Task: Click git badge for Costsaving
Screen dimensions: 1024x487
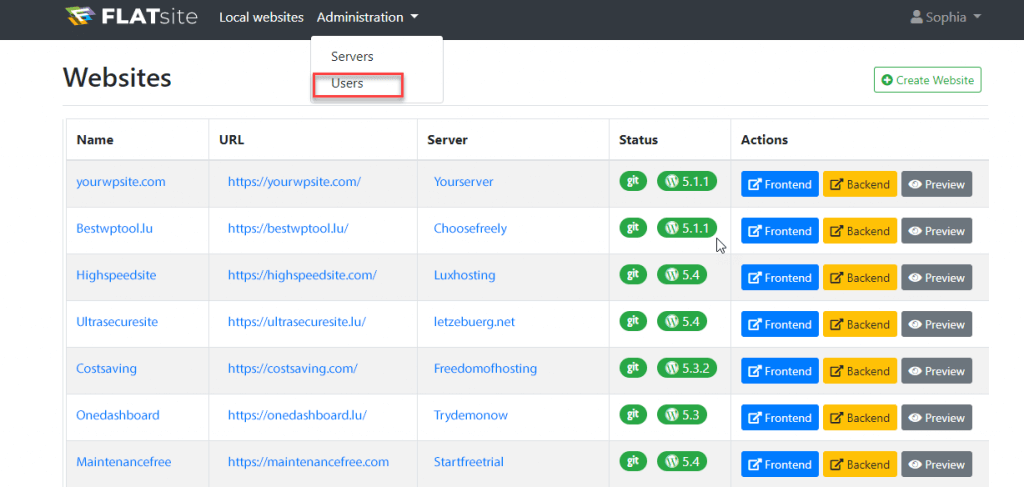Action: pyautogui.click(x=633, y=368)
